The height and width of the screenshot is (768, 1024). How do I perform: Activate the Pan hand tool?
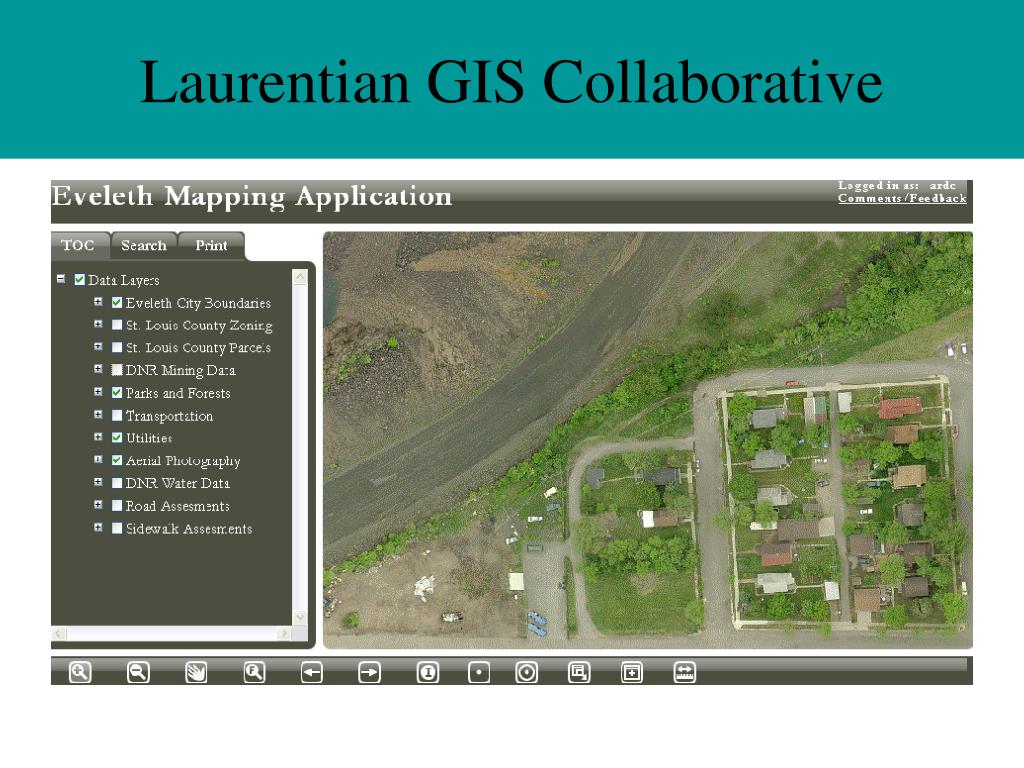196,672
